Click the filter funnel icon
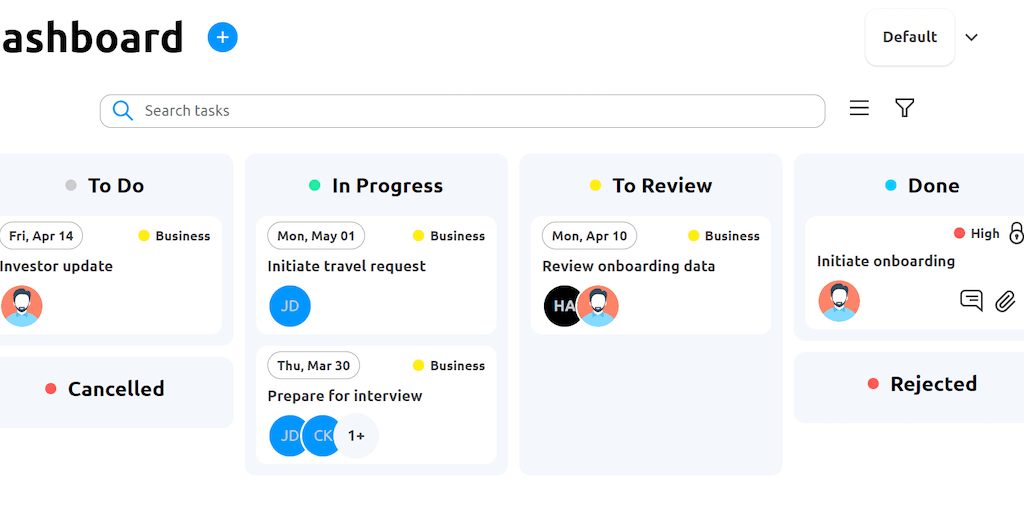Screen dimensions: 1024x512 click(905, 108)
